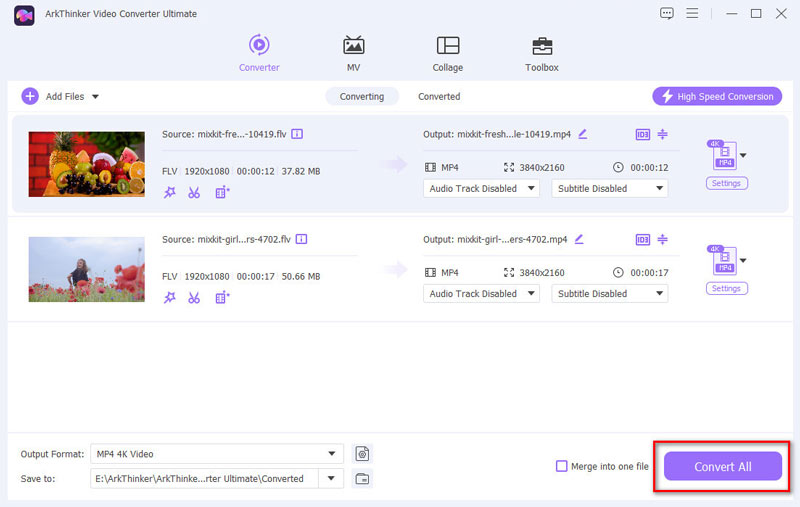The width and height of the screenshot is (800, 507).
Task: Open Settings for the 4702.mp4 output
Action: [727, 288]
